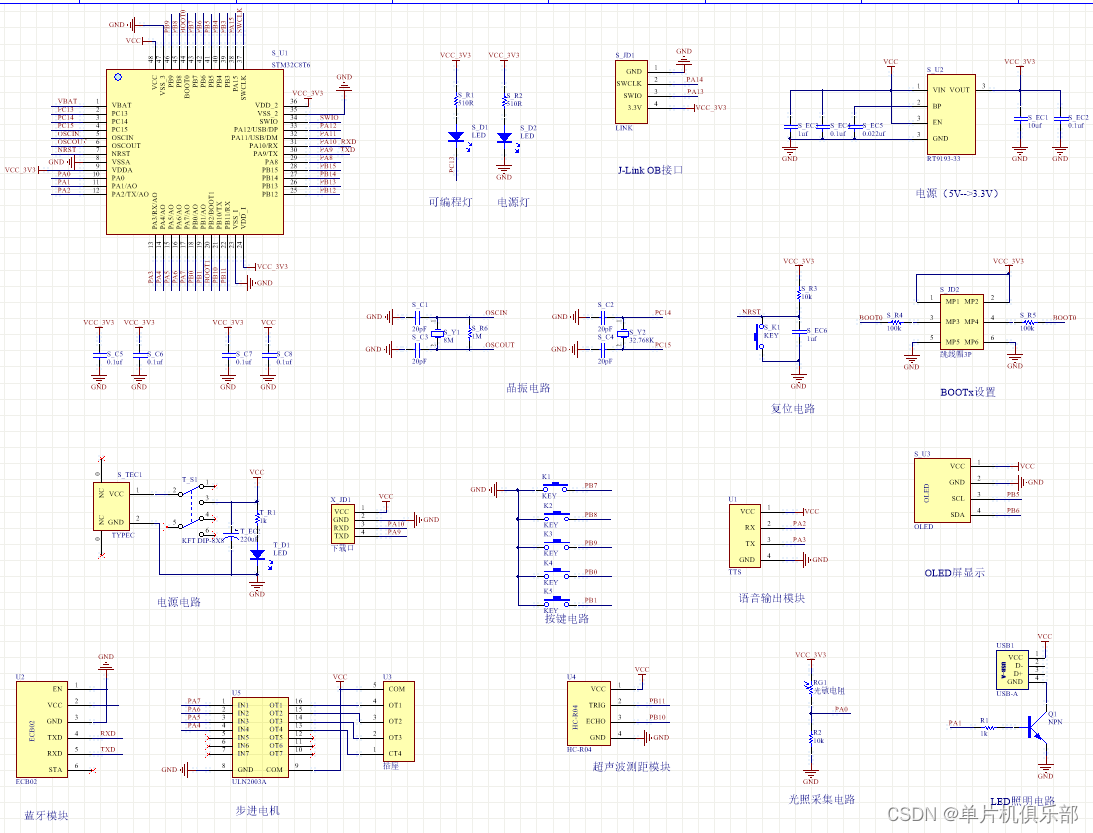
Task: Click the Q1 NPN transistor
Action: click(1038, 728)
